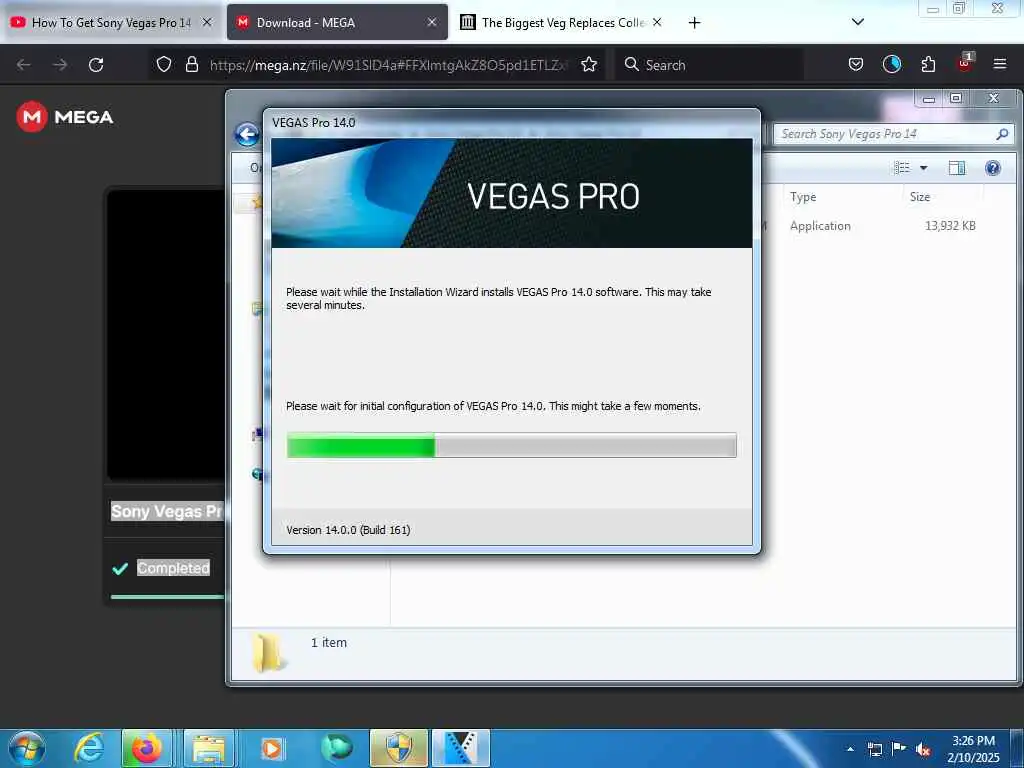This screenshot has width=1024, height=768.
Task: Focus the mega.nz address bar
Action: (389, 65)
